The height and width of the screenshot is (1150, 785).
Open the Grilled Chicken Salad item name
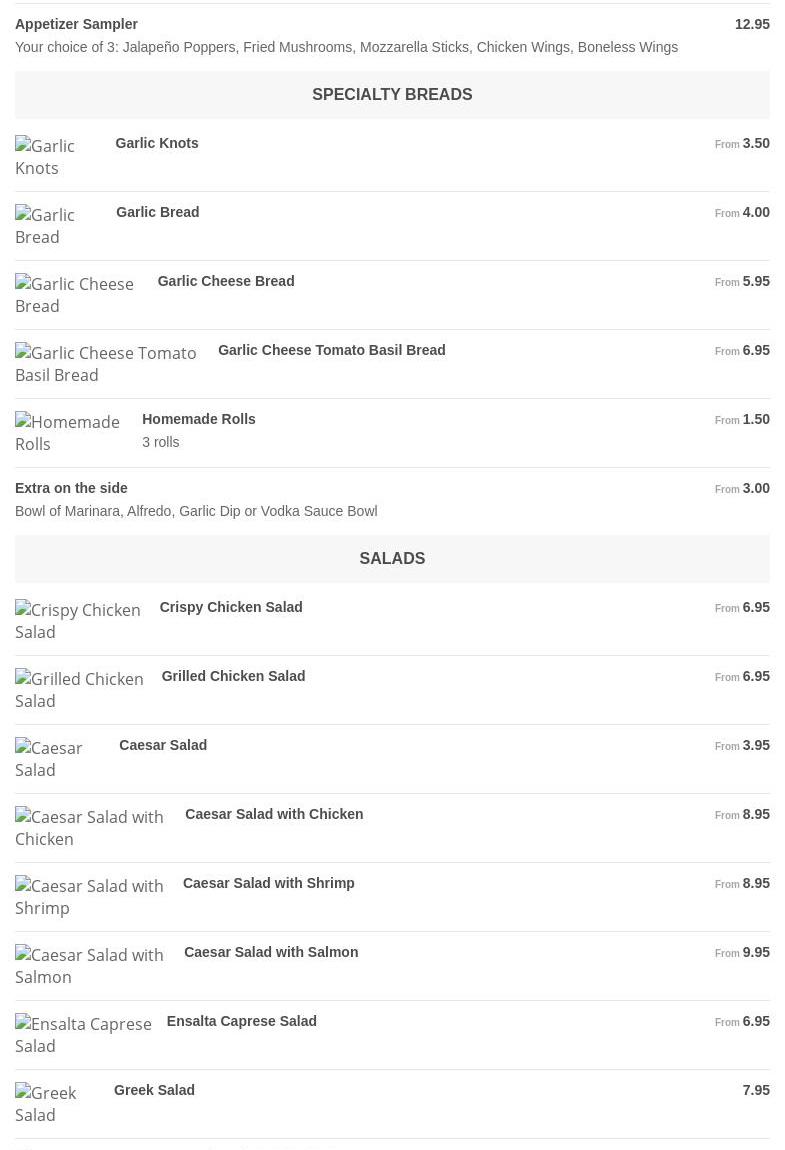(233, 676)
